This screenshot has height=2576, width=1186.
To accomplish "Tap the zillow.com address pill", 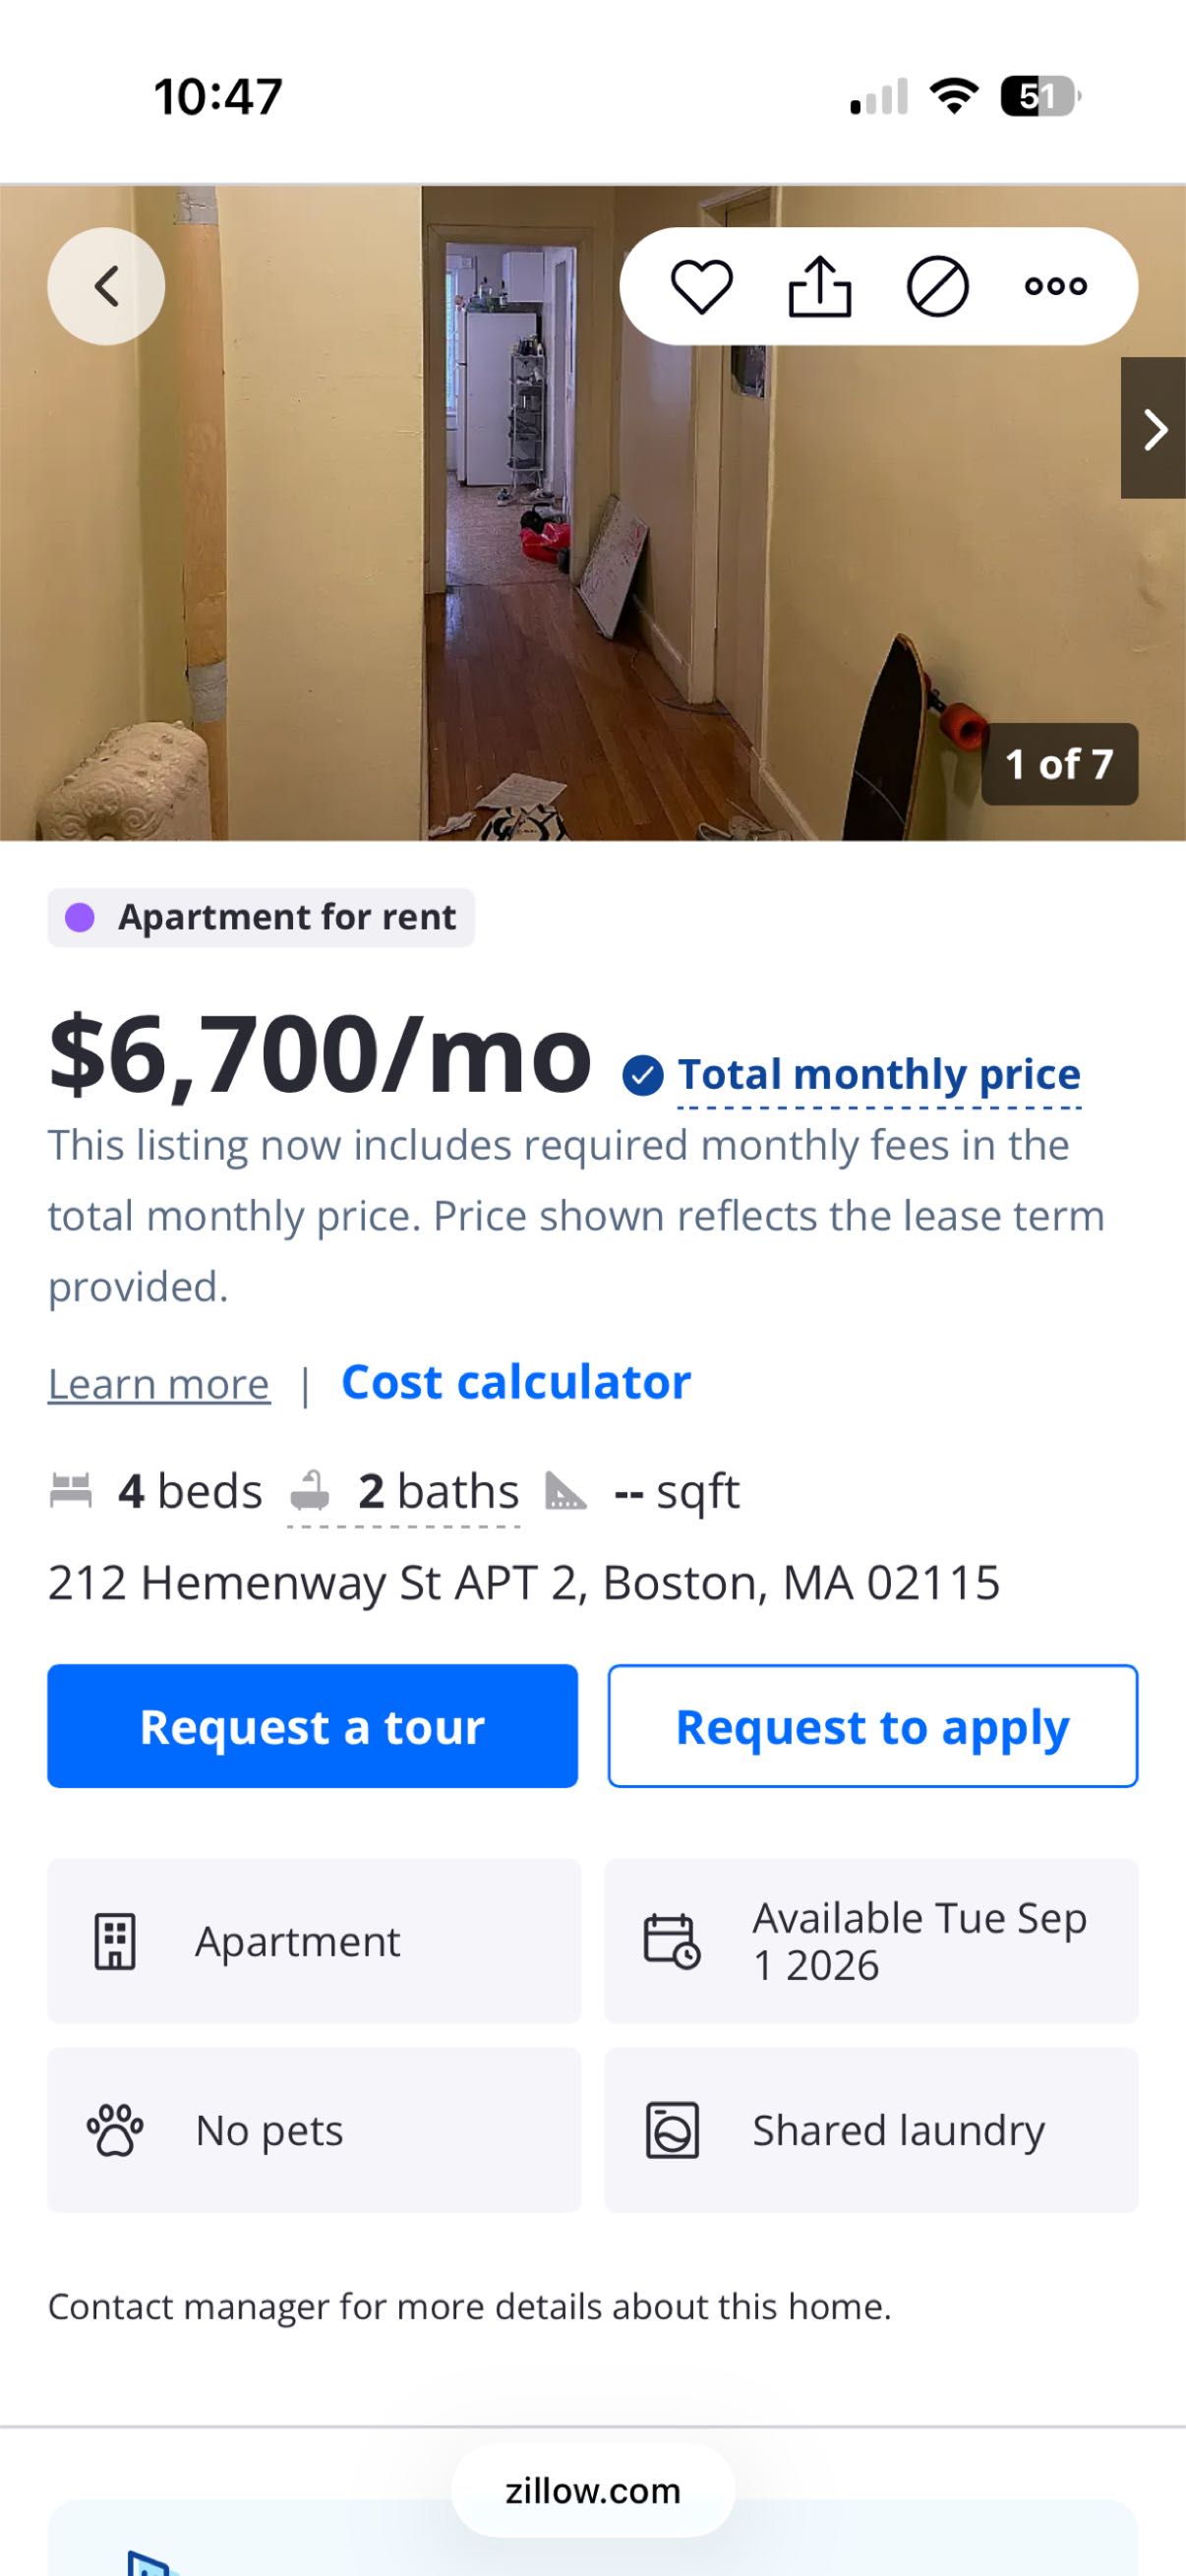I will click(x=593, y=2491).
